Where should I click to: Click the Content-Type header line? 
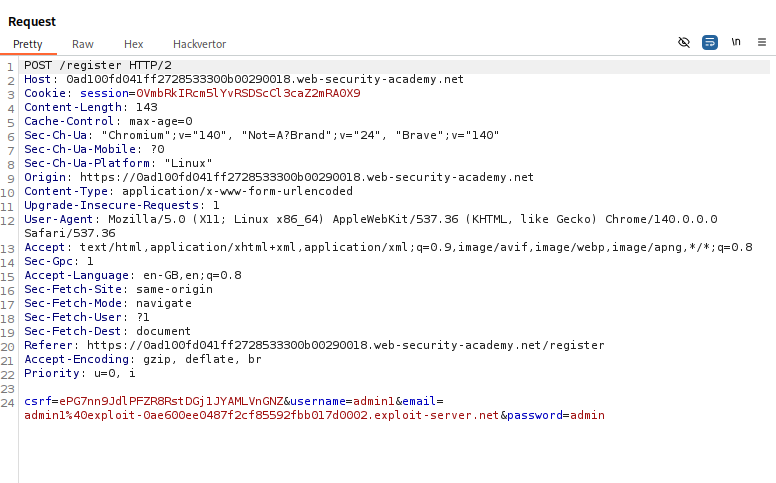click(x=188, y=191)
